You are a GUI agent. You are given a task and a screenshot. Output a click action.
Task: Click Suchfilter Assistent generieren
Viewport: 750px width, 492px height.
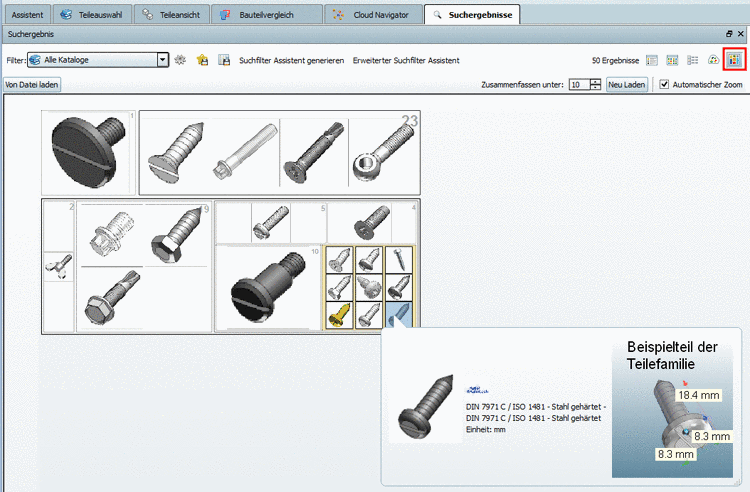(x=292, y=60)
